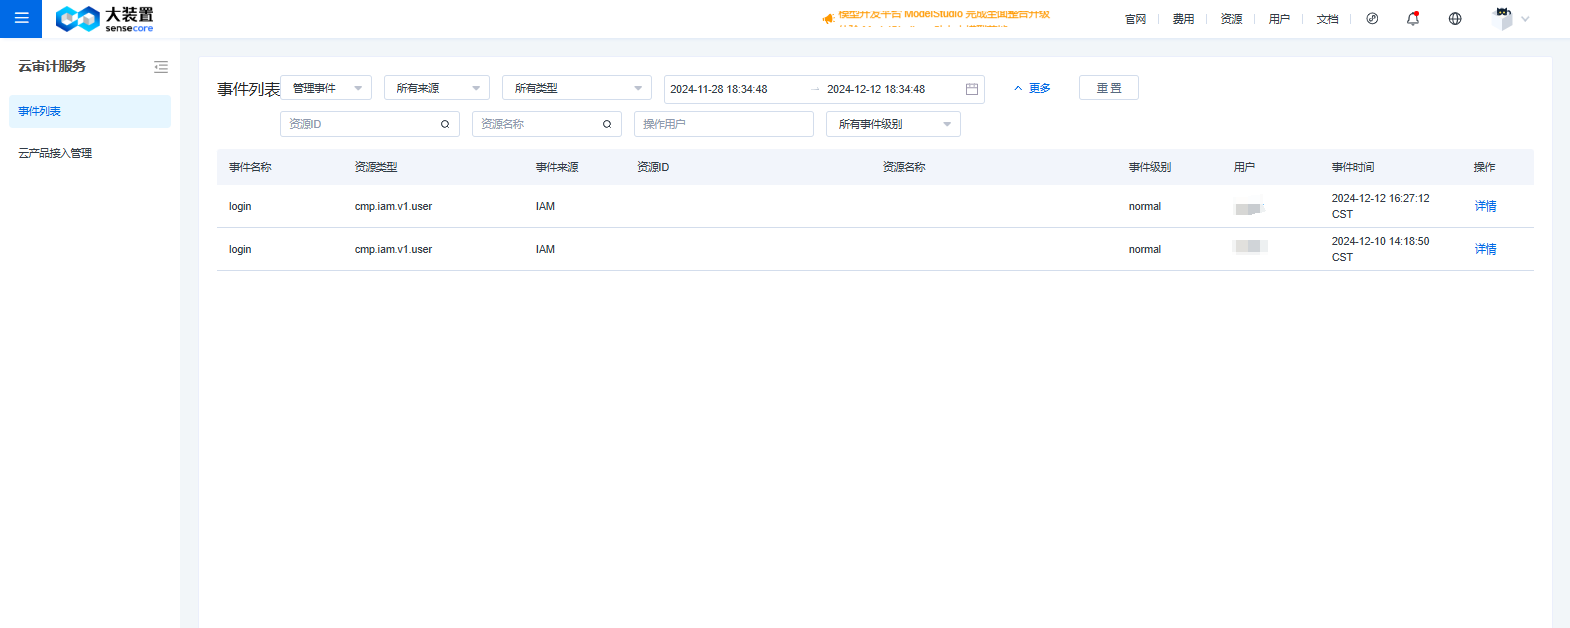Open the 所有来源 source dropdown
This screenshot has width=1570, height=628.
click(x=437, y=88)
